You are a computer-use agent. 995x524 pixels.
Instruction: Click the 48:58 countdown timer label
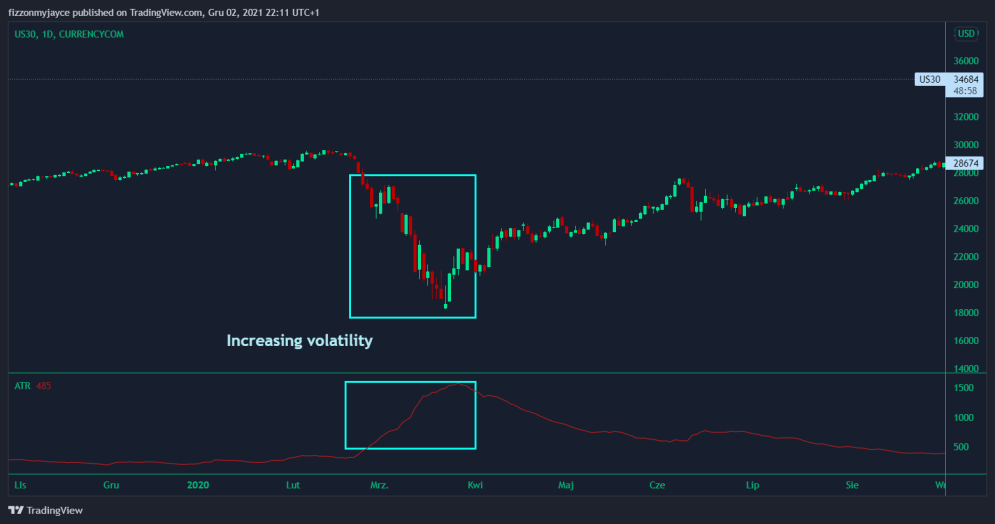[965, 91]
